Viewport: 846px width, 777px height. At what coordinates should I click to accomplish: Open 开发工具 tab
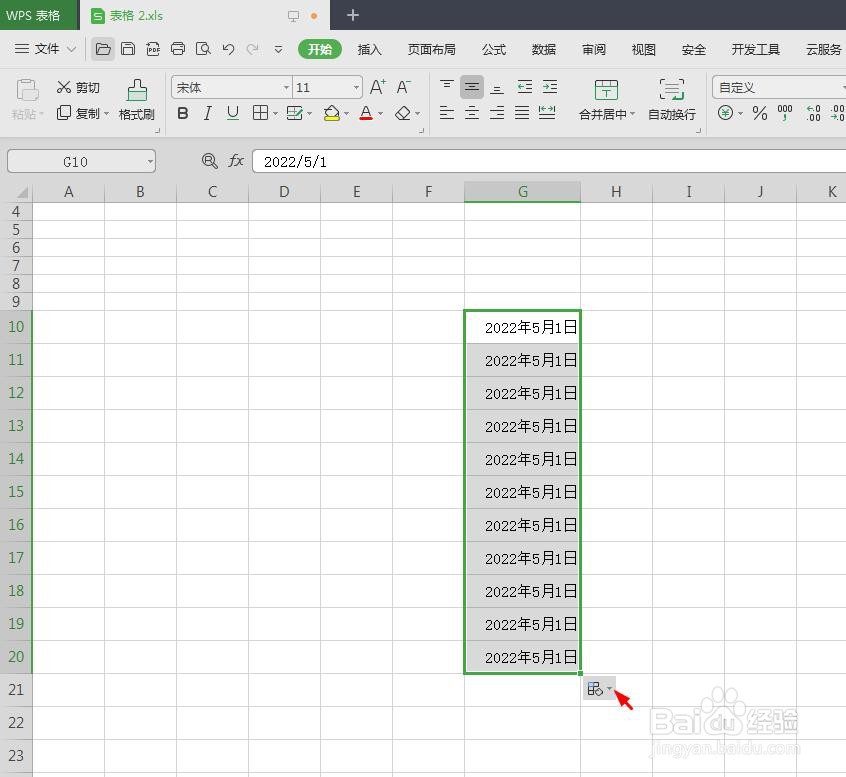[x=756, y=50]
